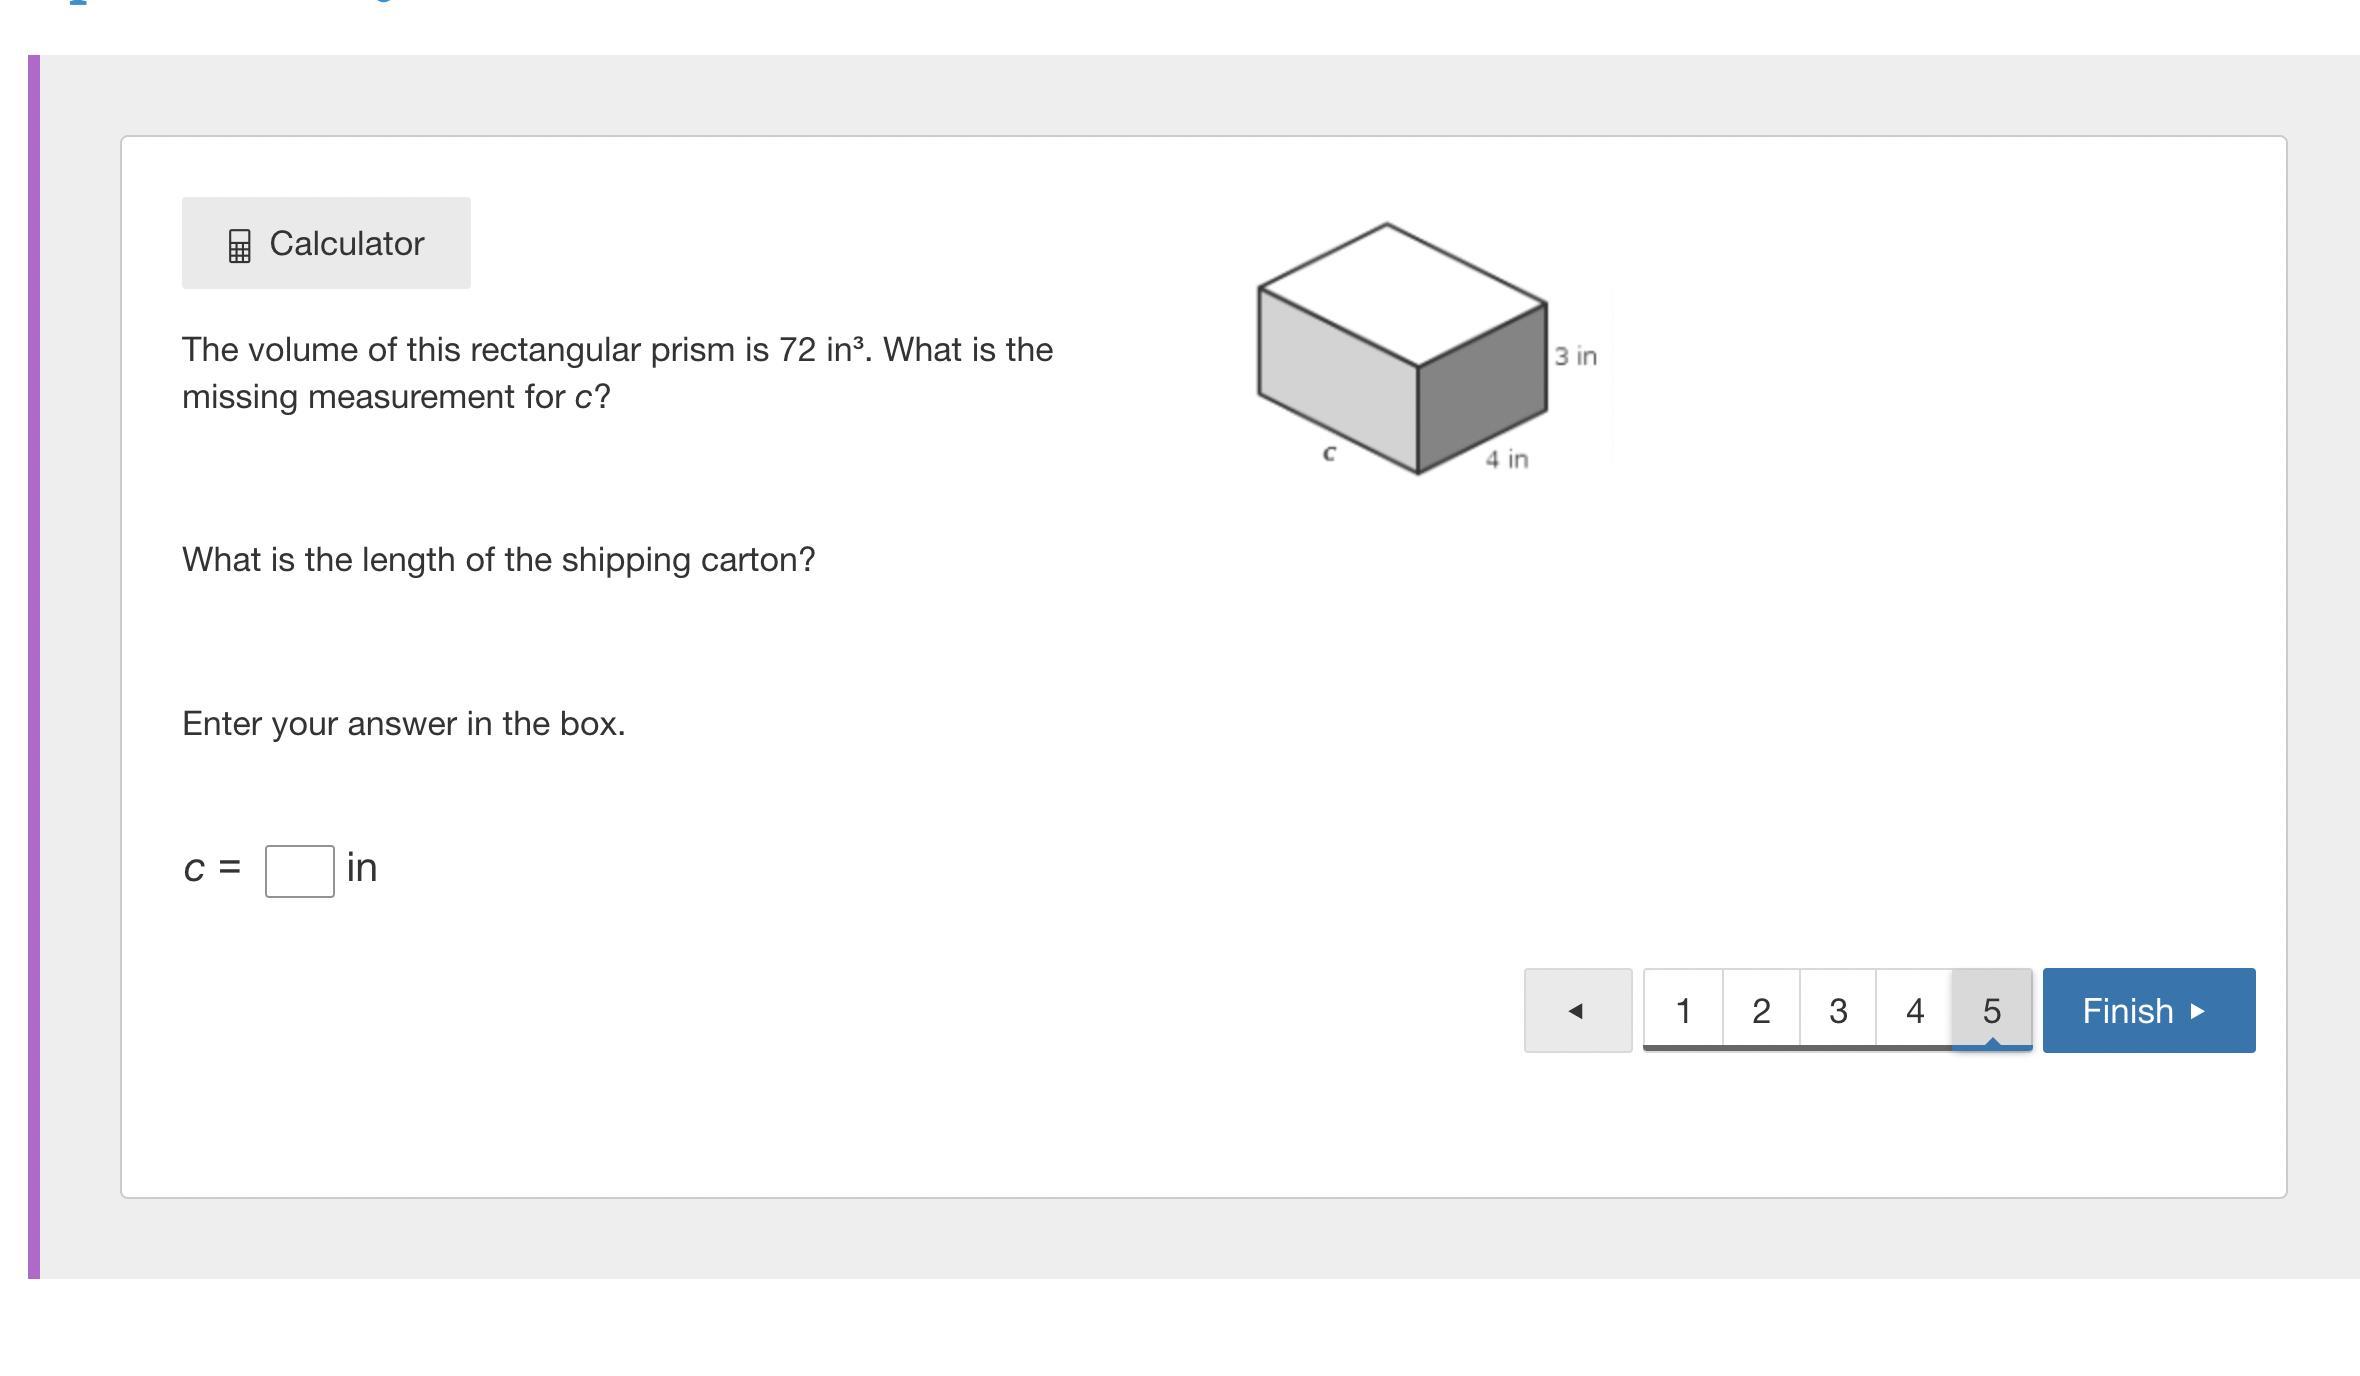The image size is (2360, 1376).
Task: Click the "c" label under prism
Action: click(1329, 453)
